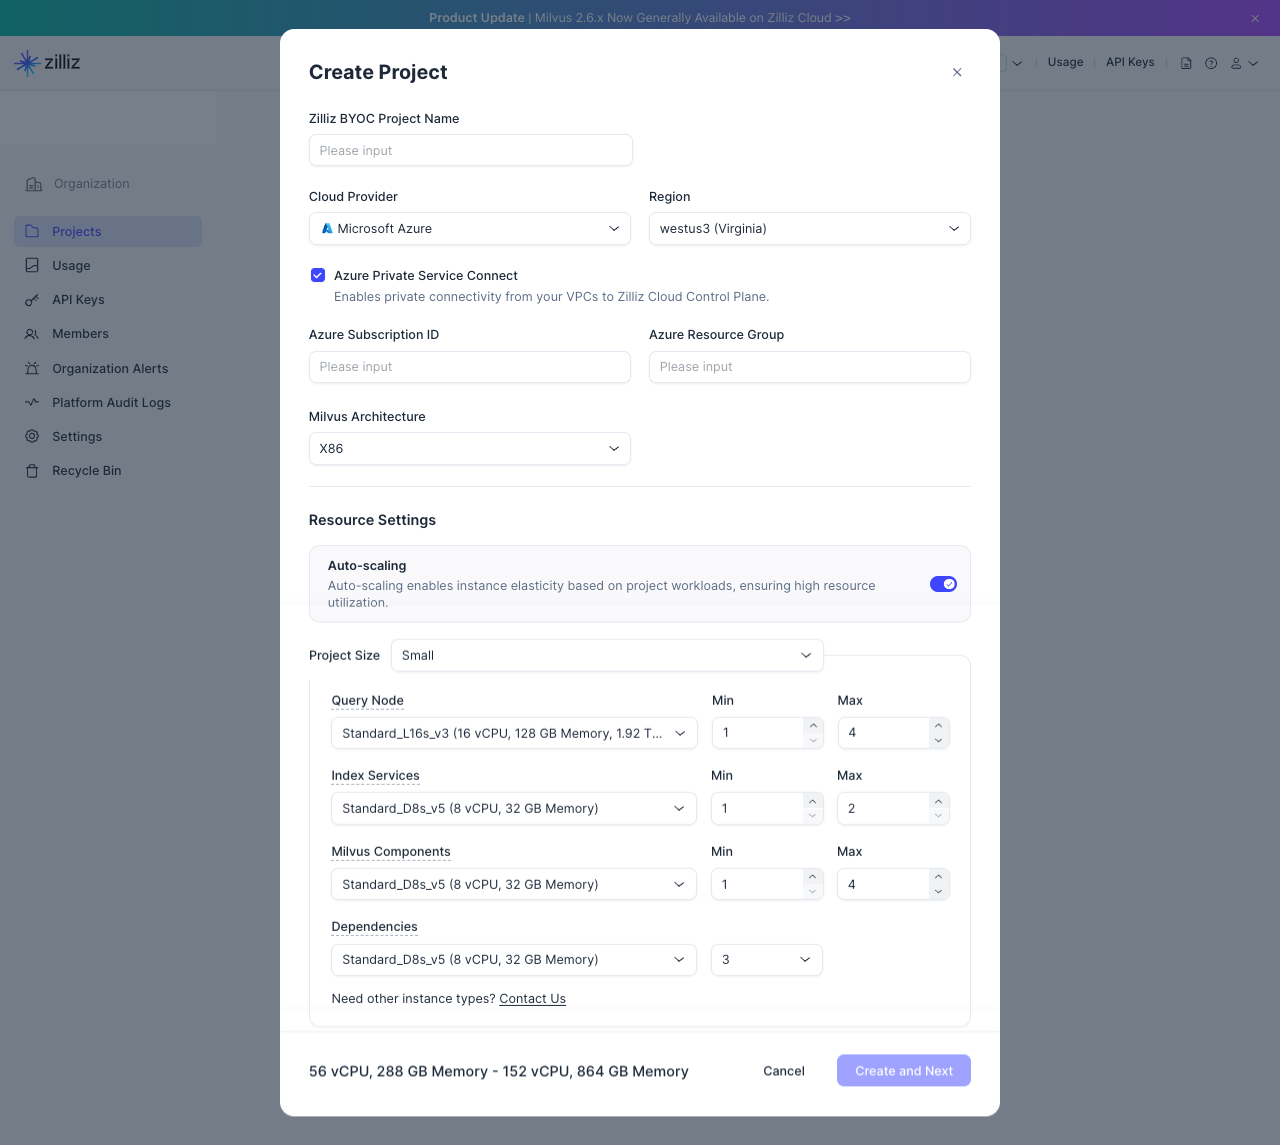Click the help question mark icon
Image resolution: width=1280 pixels, height=1148 pixels.
[x=1211, y=63]
